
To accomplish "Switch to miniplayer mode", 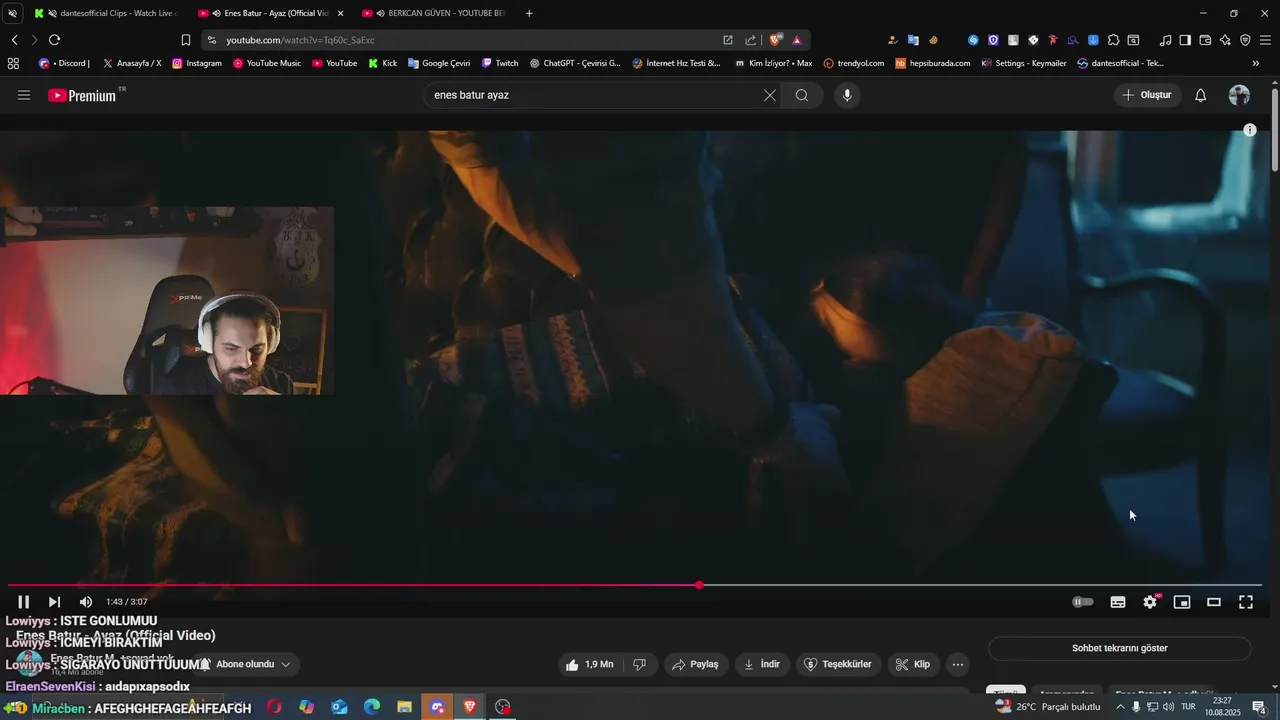I will click(x=1182, y=602).
